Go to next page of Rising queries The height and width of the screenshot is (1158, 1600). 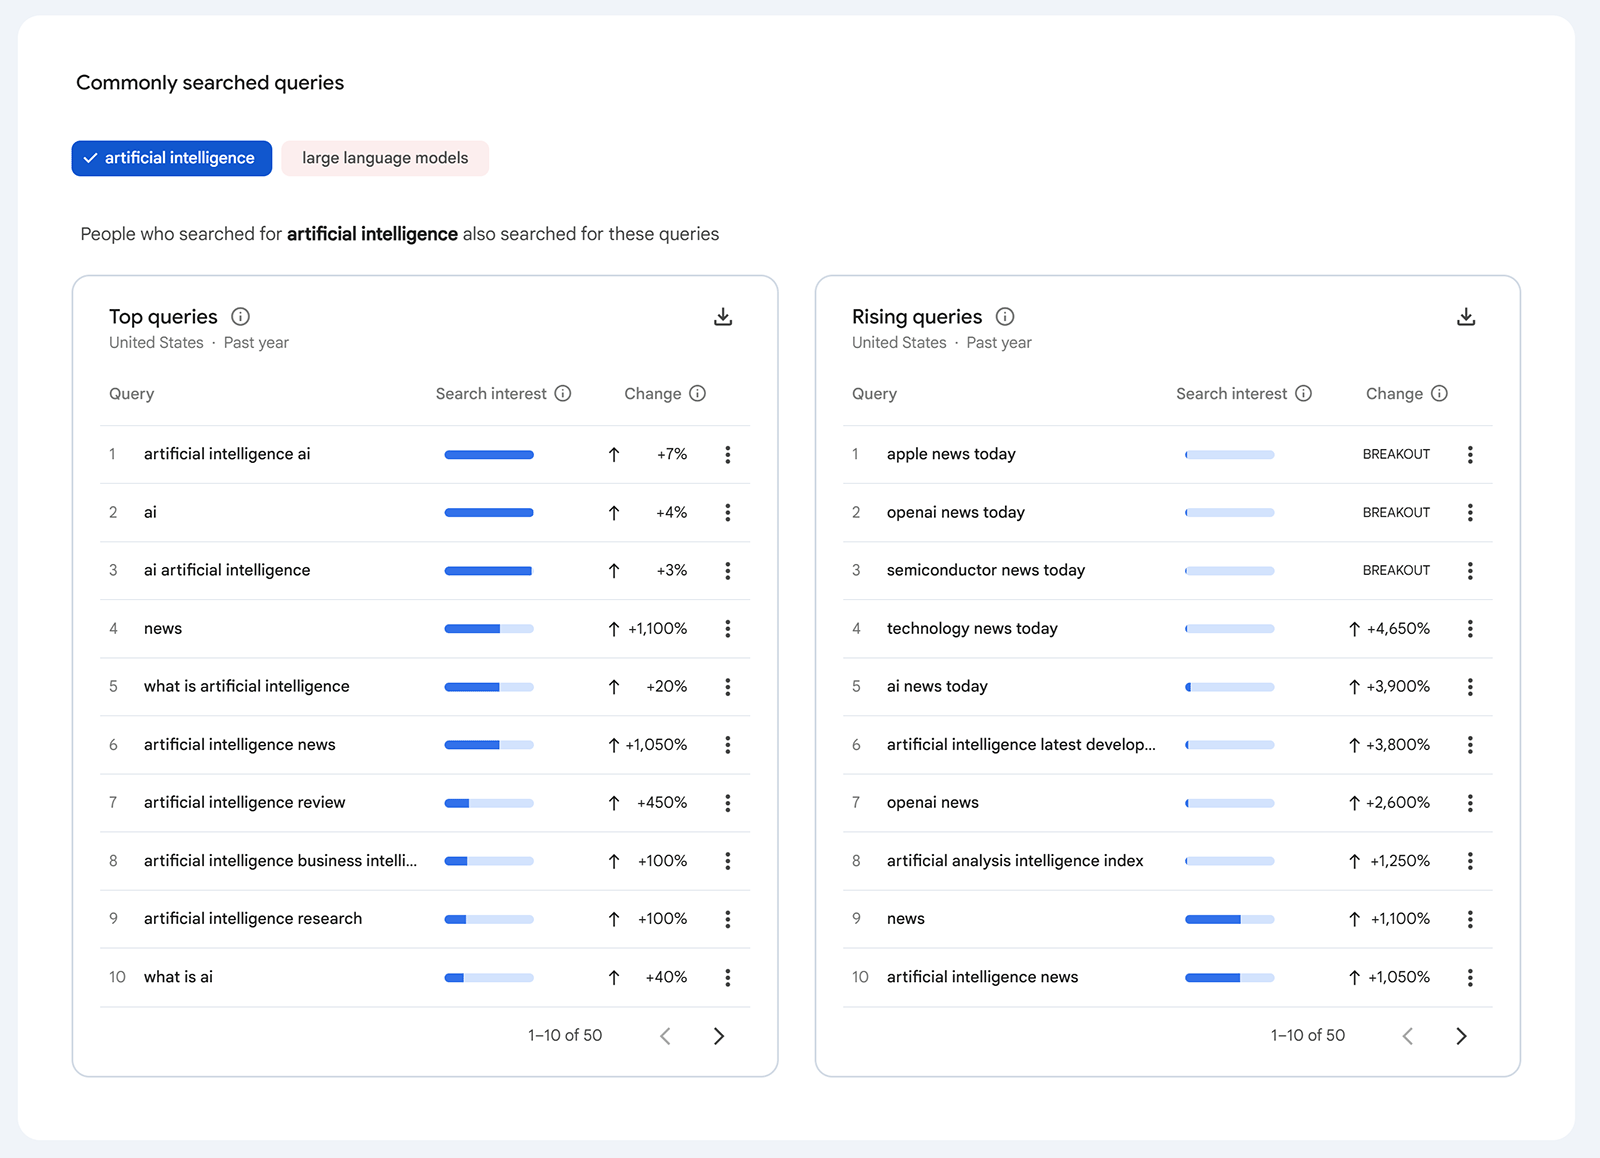(x=1462, y=1036)
